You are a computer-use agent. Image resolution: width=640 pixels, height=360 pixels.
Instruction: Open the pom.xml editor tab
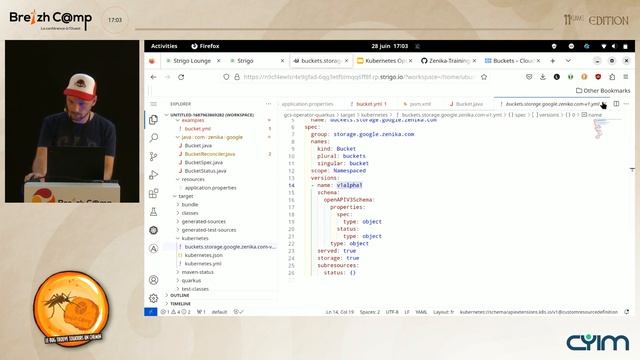(x=419, y=104)
